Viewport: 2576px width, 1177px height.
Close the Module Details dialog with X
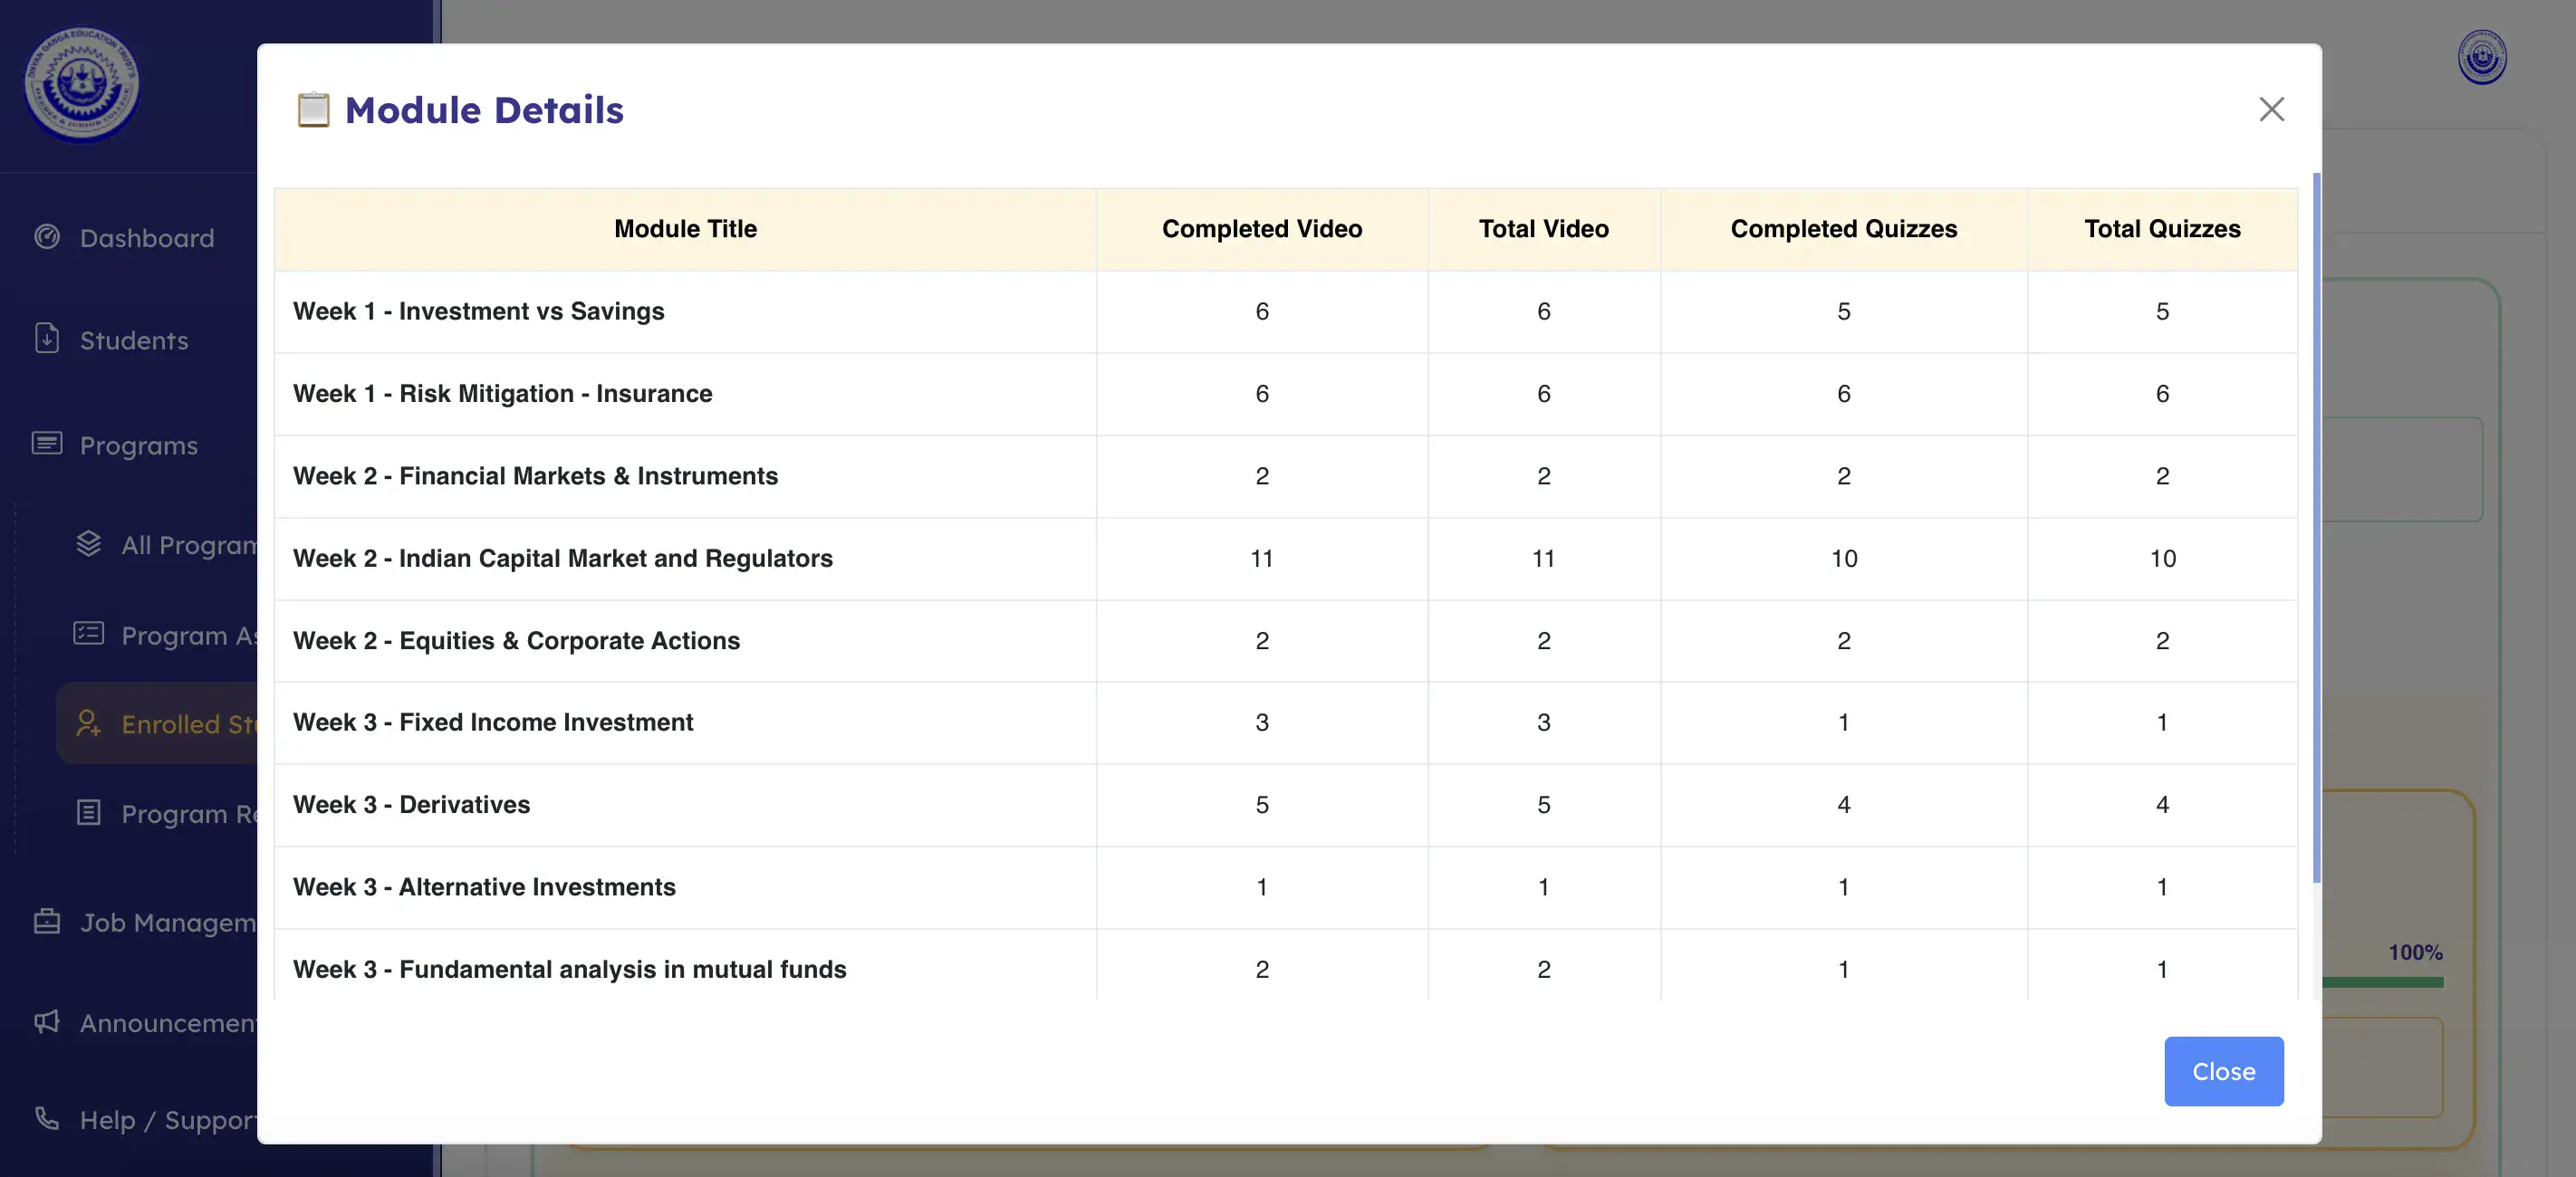click(x=2271, y=109)
